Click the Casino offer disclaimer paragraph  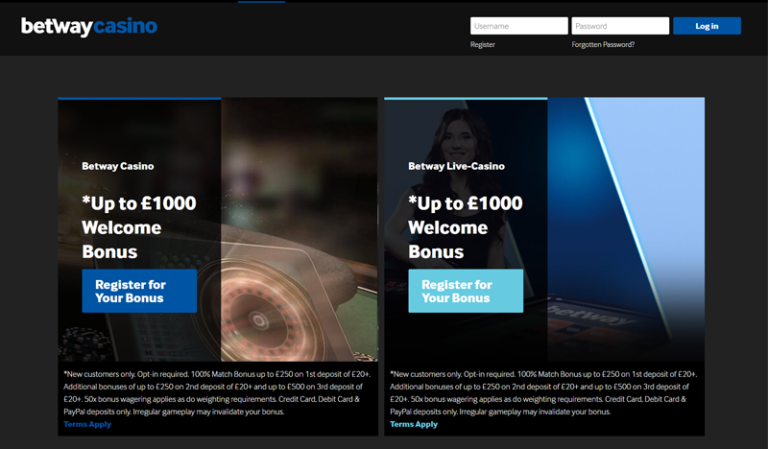[x=217, y=393]
